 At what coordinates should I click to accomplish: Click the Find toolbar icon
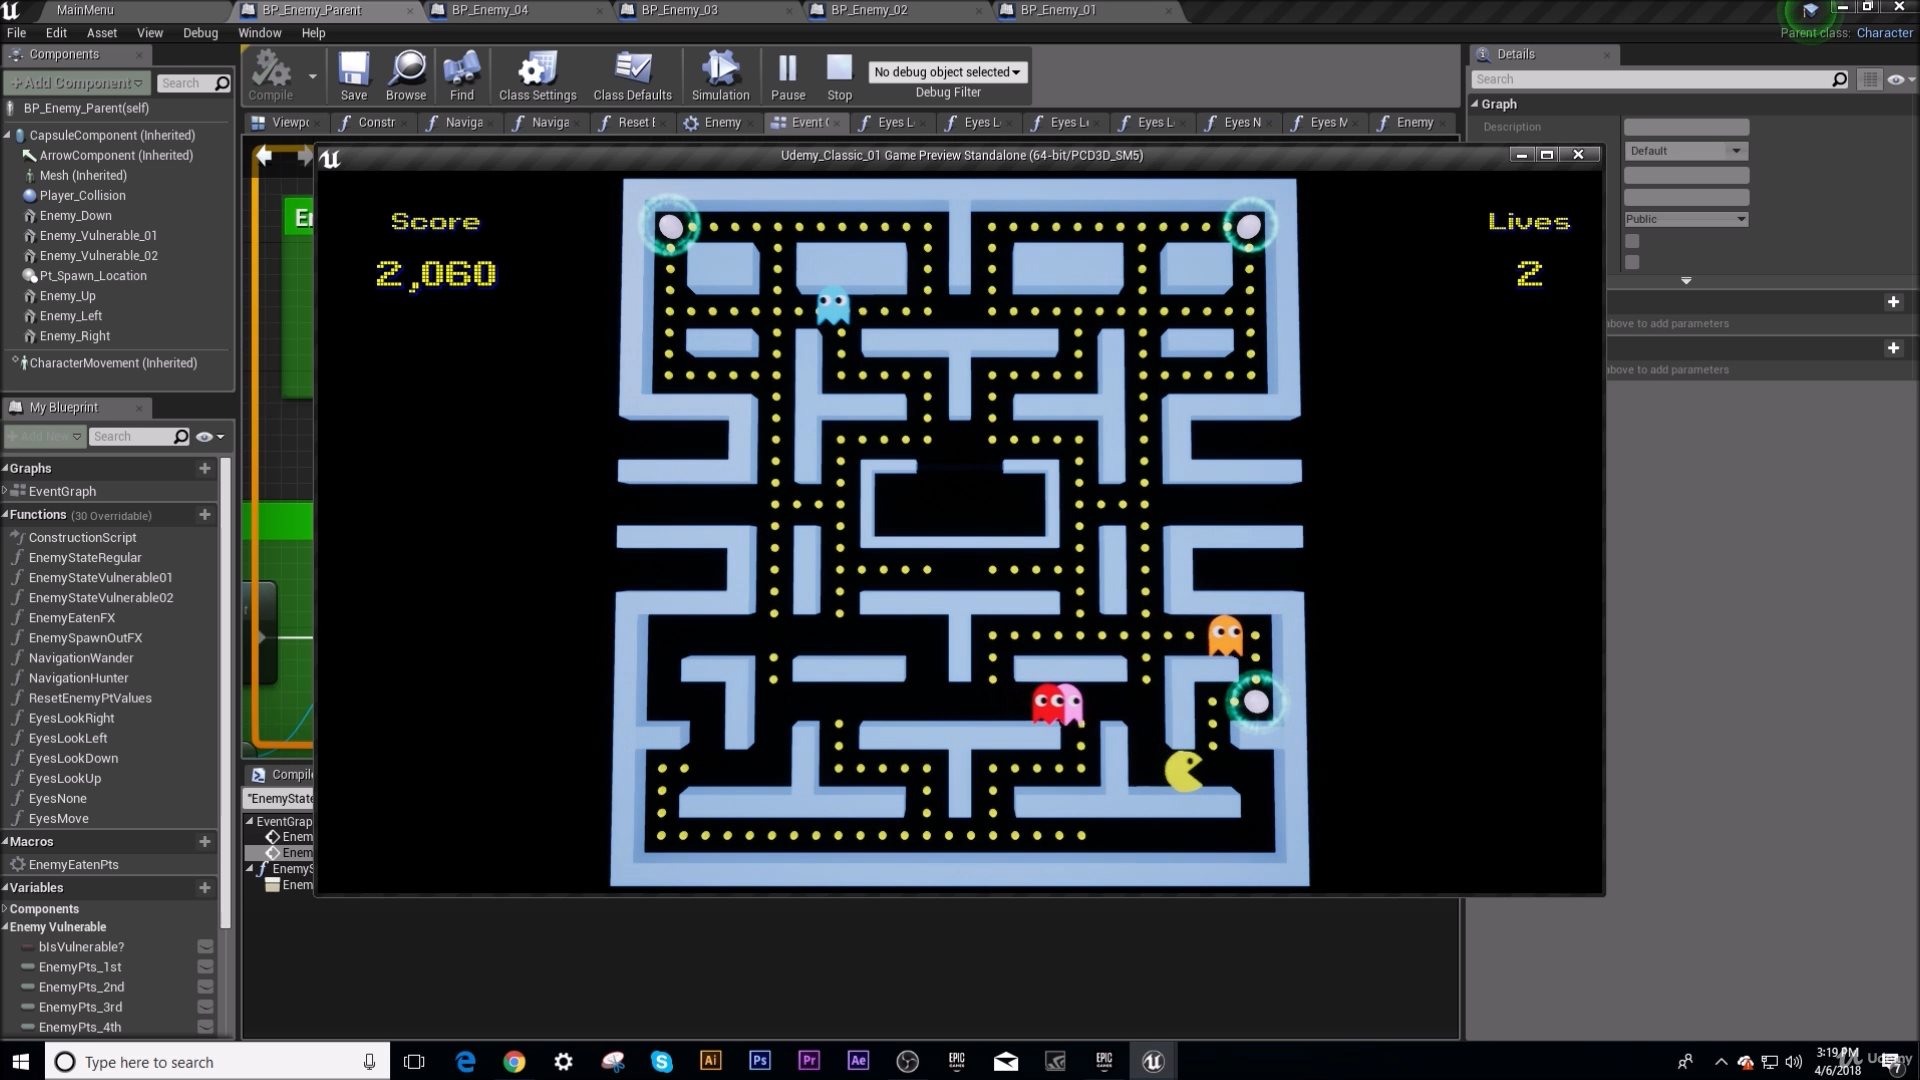click(x=461, y=76)
